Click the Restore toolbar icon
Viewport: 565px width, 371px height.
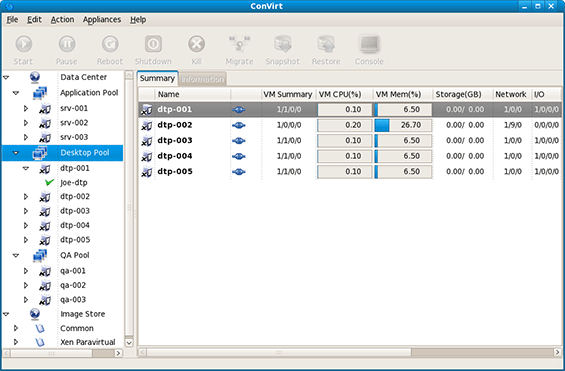click(x=326, y=44)
